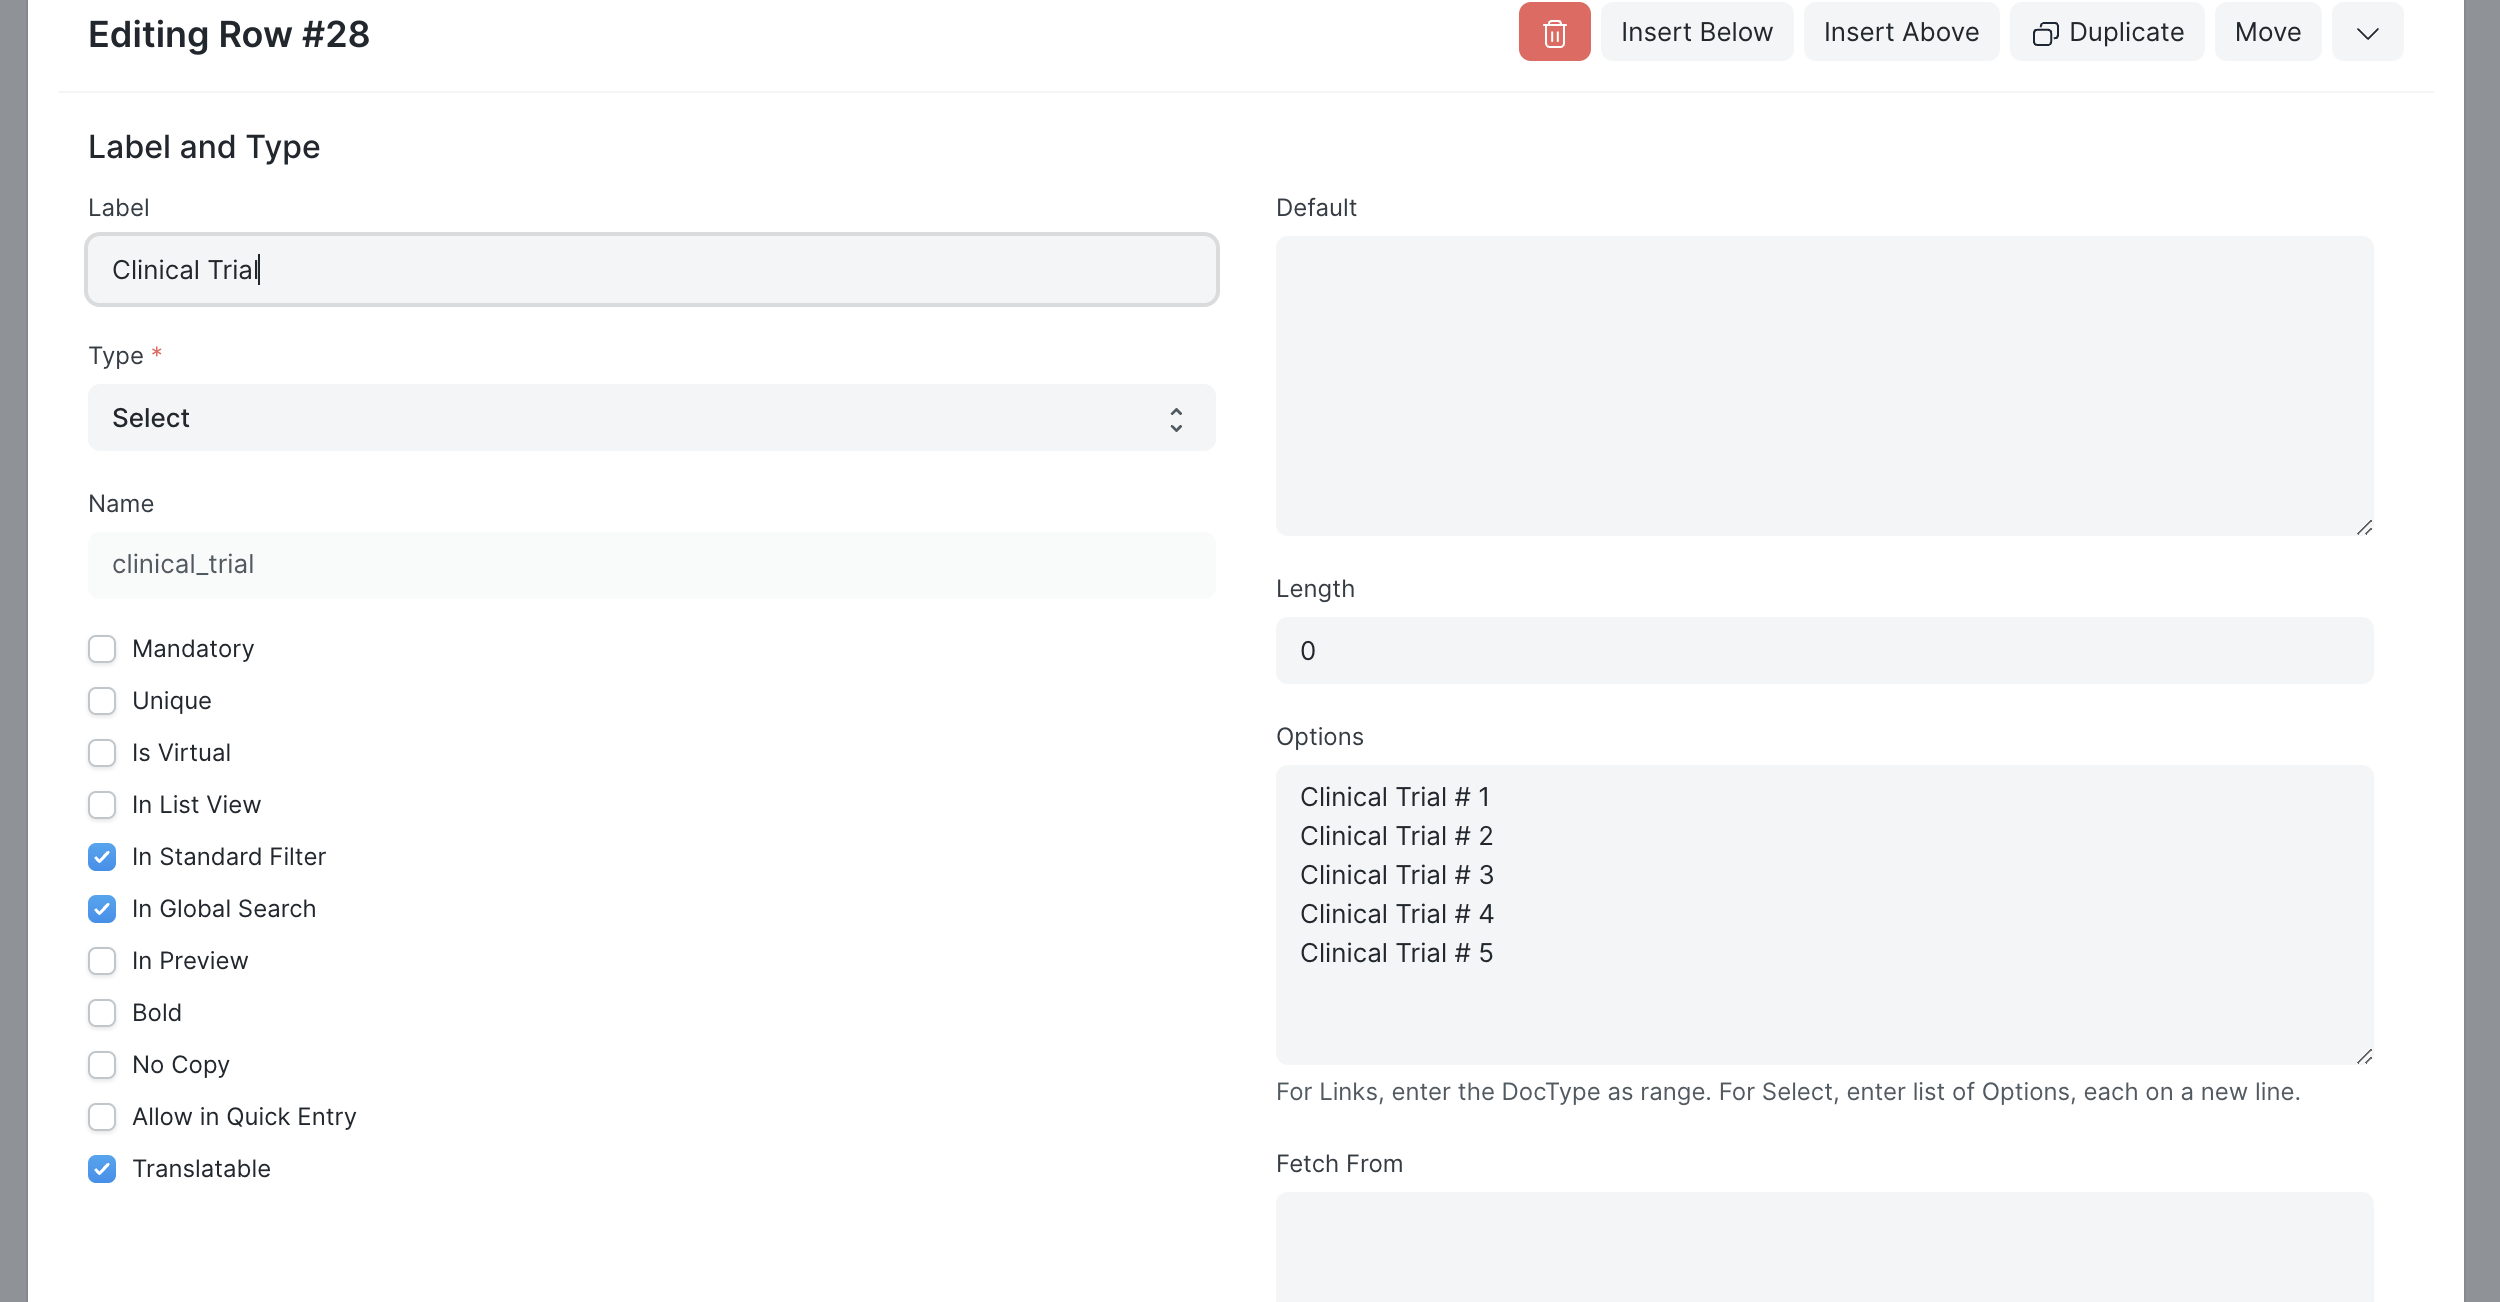Click the Move button

[2267, 32]
